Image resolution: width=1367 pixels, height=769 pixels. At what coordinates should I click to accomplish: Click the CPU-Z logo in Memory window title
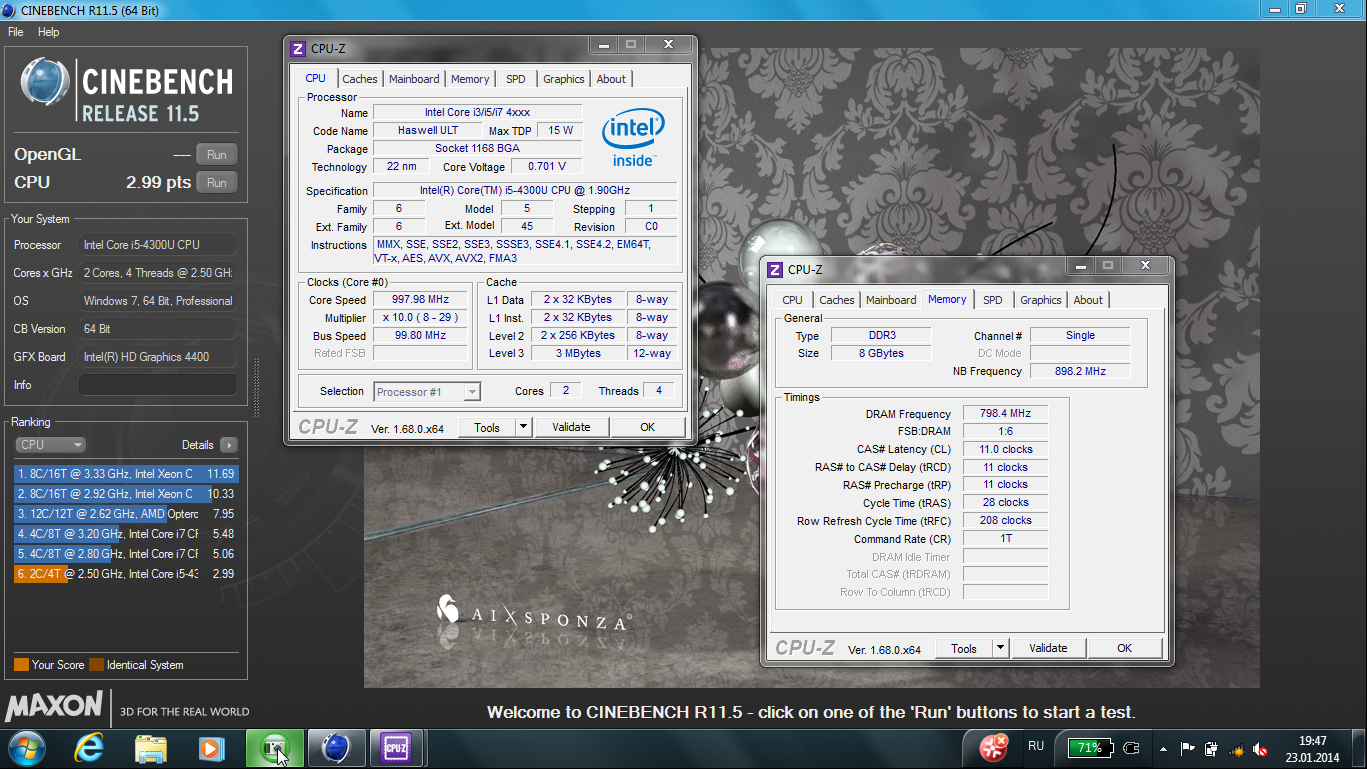[x=775, y=269]
